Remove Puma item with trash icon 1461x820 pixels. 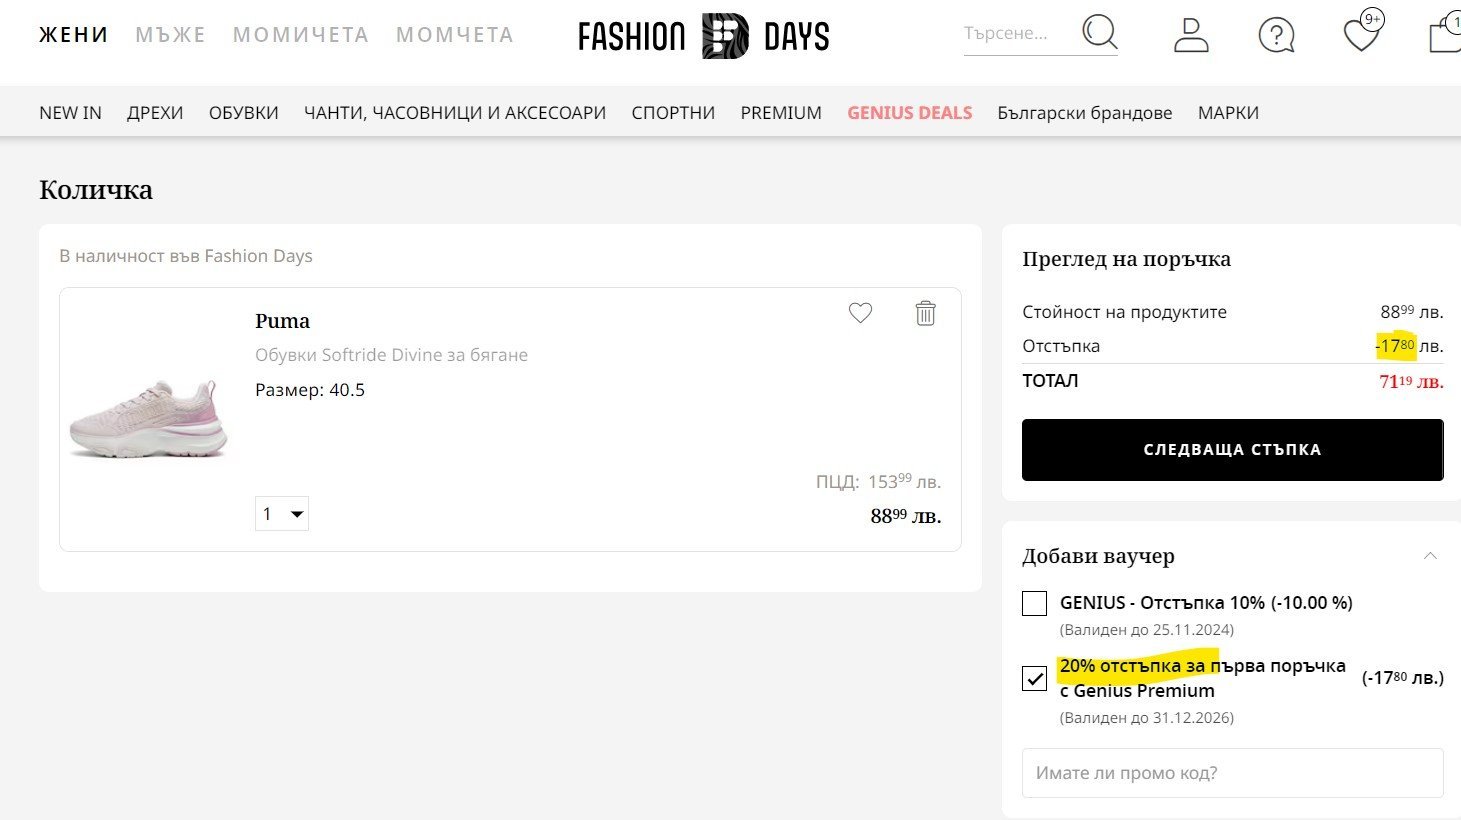point(925,313)
